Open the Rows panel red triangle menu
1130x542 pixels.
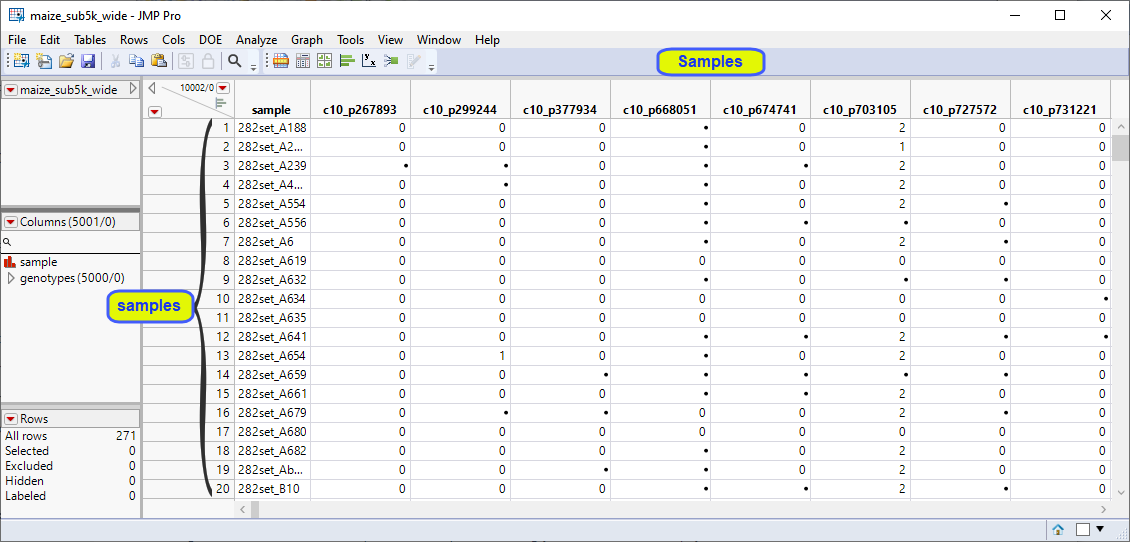pos(11,419)
